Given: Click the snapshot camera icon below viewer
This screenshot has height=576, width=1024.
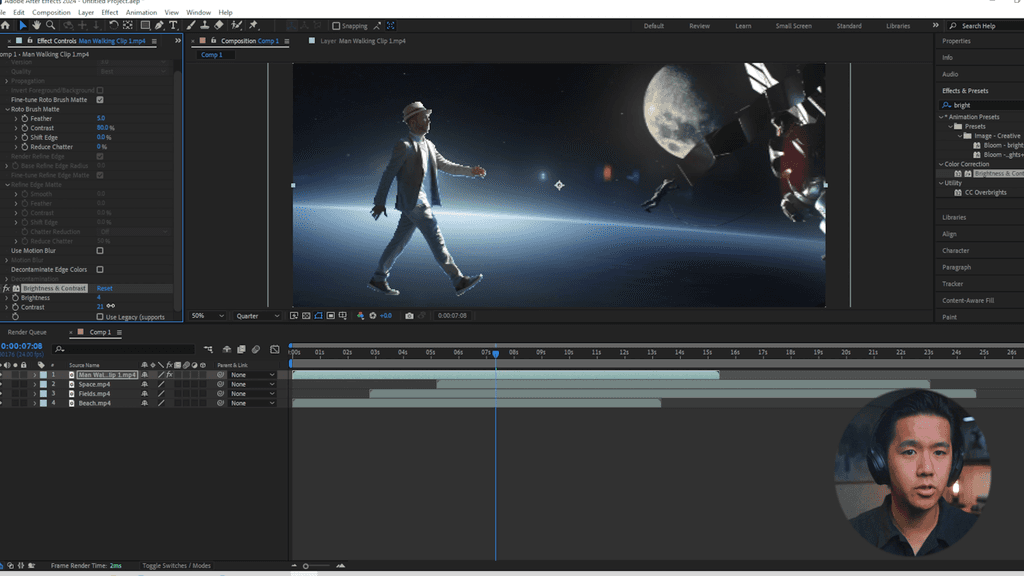Looking at the screenshot, I should click(x=409, y=316).
